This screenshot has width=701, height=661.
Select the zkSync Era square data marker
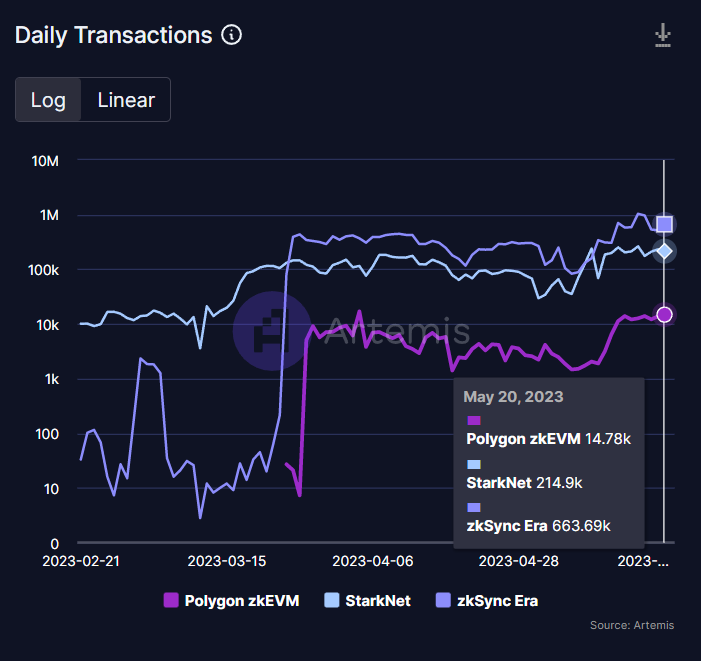pyautogui.click(x=664, y=224)
